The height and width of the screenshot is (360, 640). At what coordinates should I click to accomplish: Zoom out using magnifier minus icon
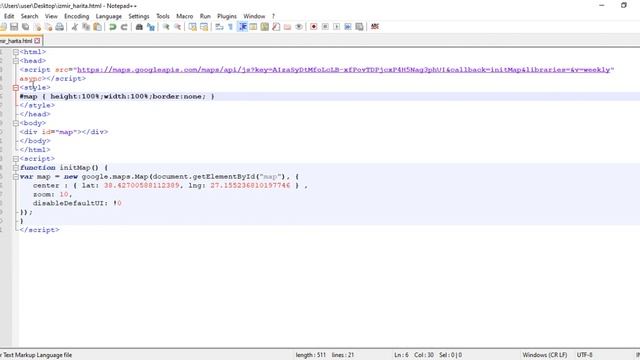(177, 27)
